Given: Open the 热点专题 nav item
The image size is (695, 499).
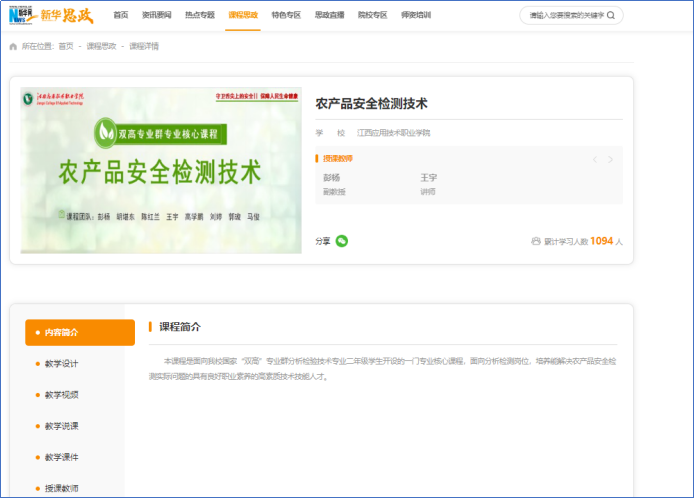Looking at the screenshot, I should [200, 15].
